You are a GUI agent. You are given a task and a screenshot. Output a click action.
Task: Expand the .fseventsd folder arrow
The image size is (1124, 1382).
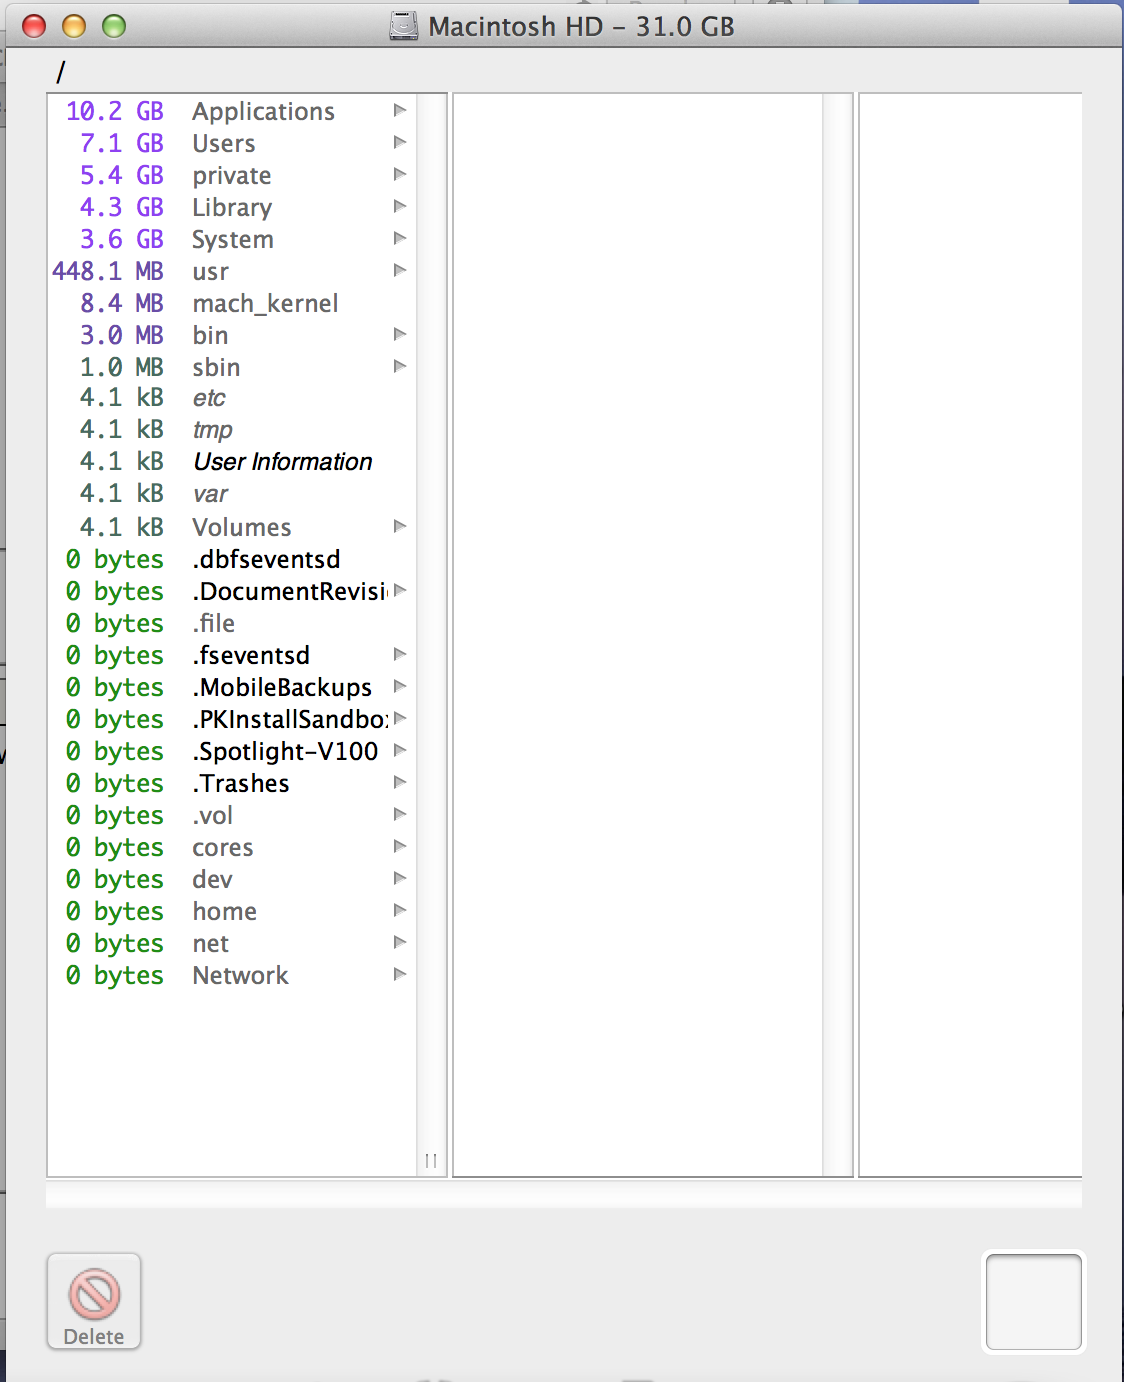tap(400, 654)
